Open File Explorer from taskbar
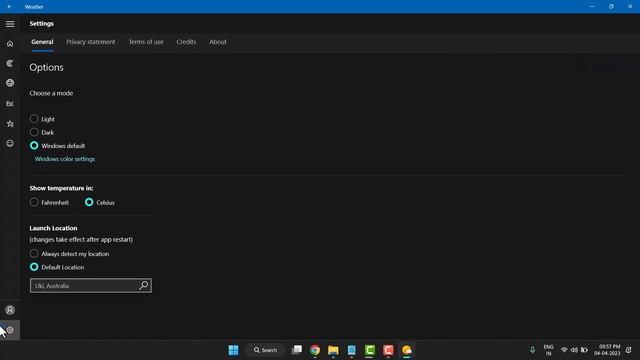The image size is (640, 360). (333, 350)
